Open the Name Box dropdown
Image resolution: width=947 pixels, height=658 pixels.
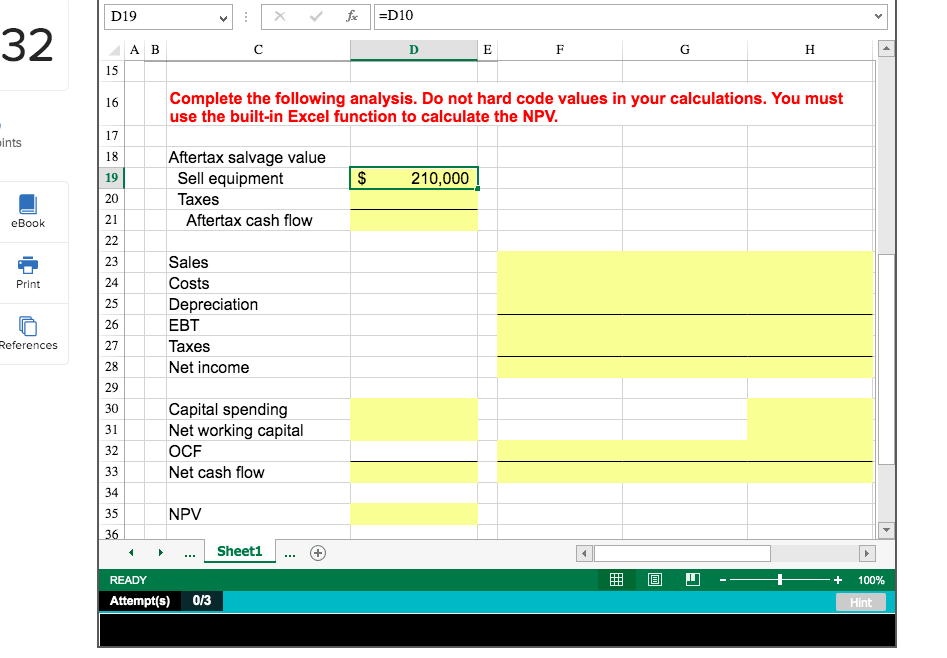point(222,16)
